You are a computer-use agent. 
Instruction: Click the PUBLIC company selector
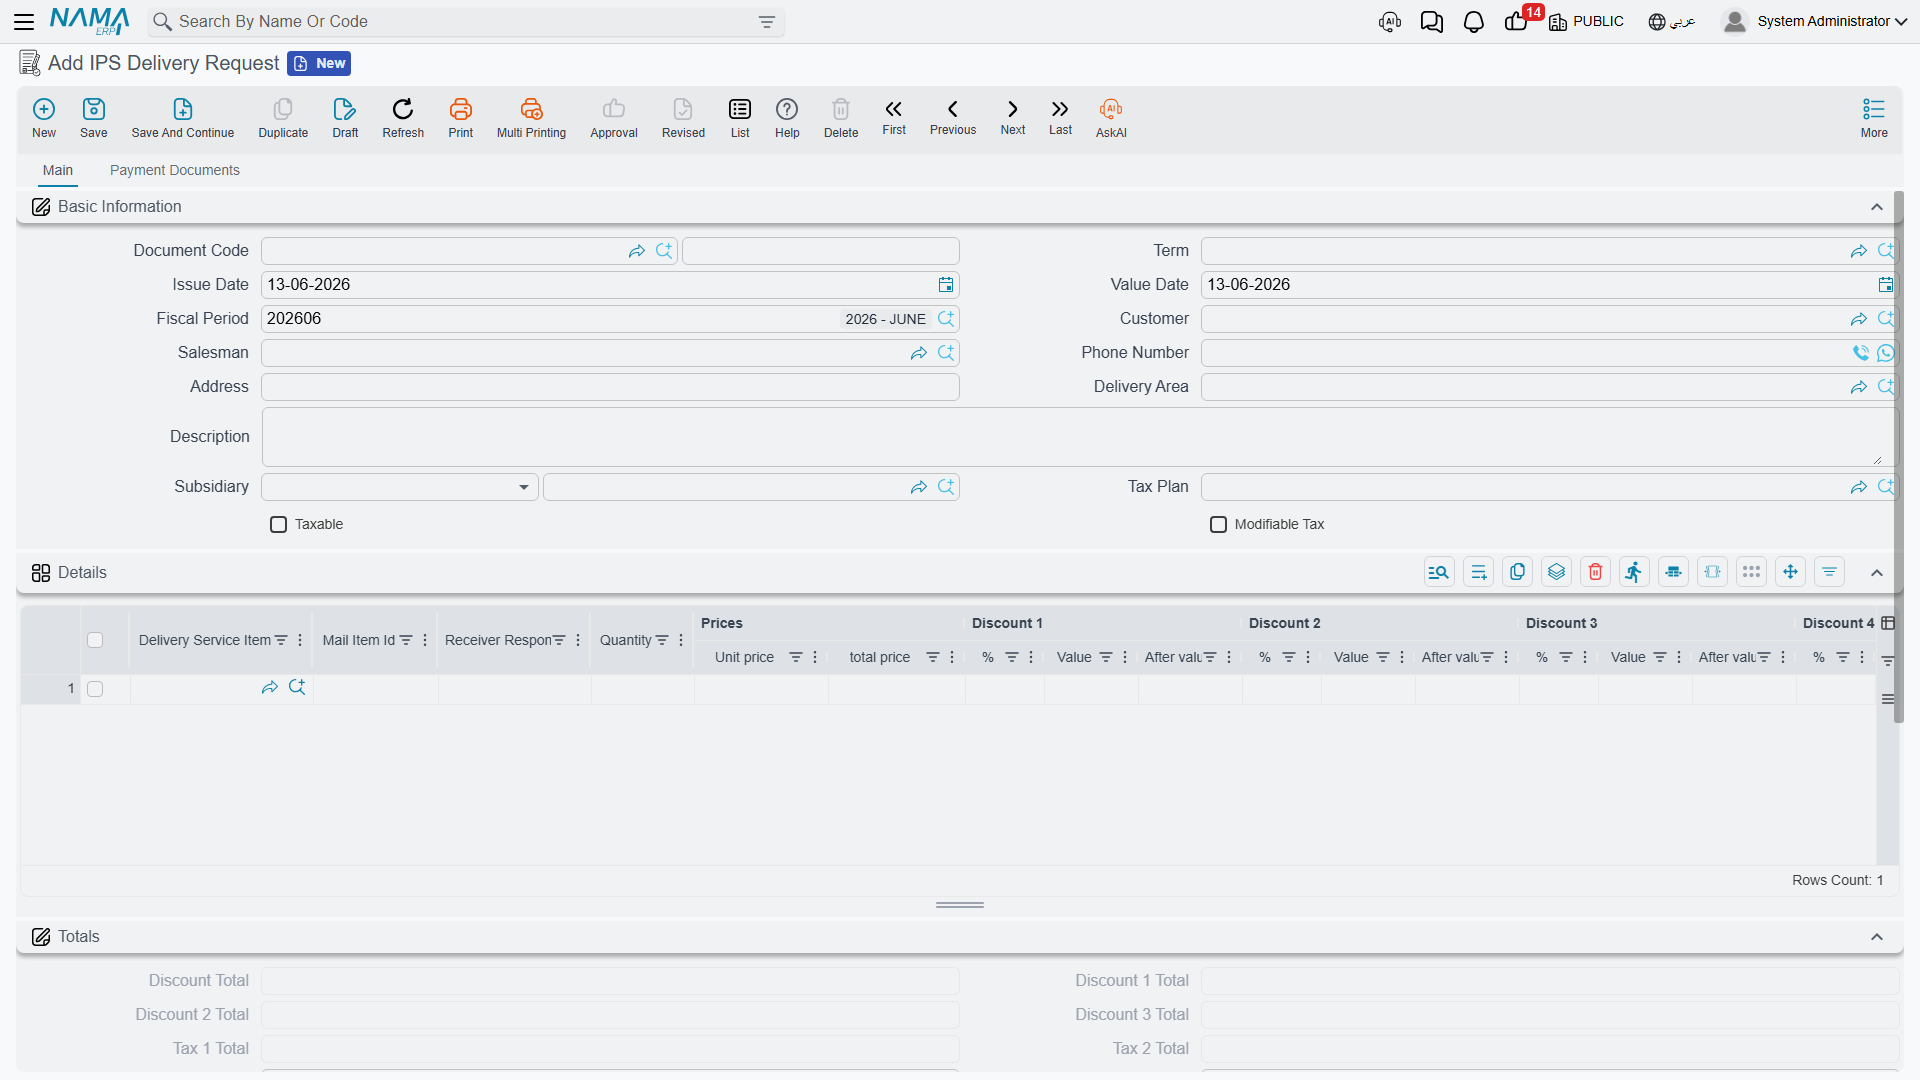(x=1586, y=21)
